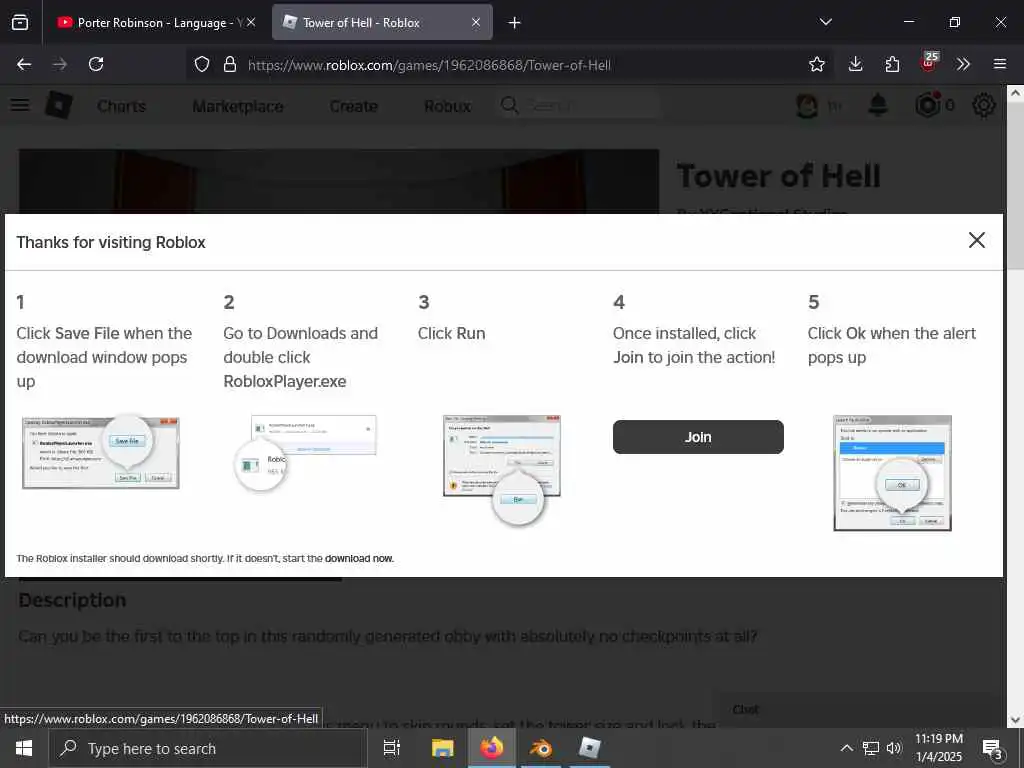Click the Description heading

(x=72, y=600)
